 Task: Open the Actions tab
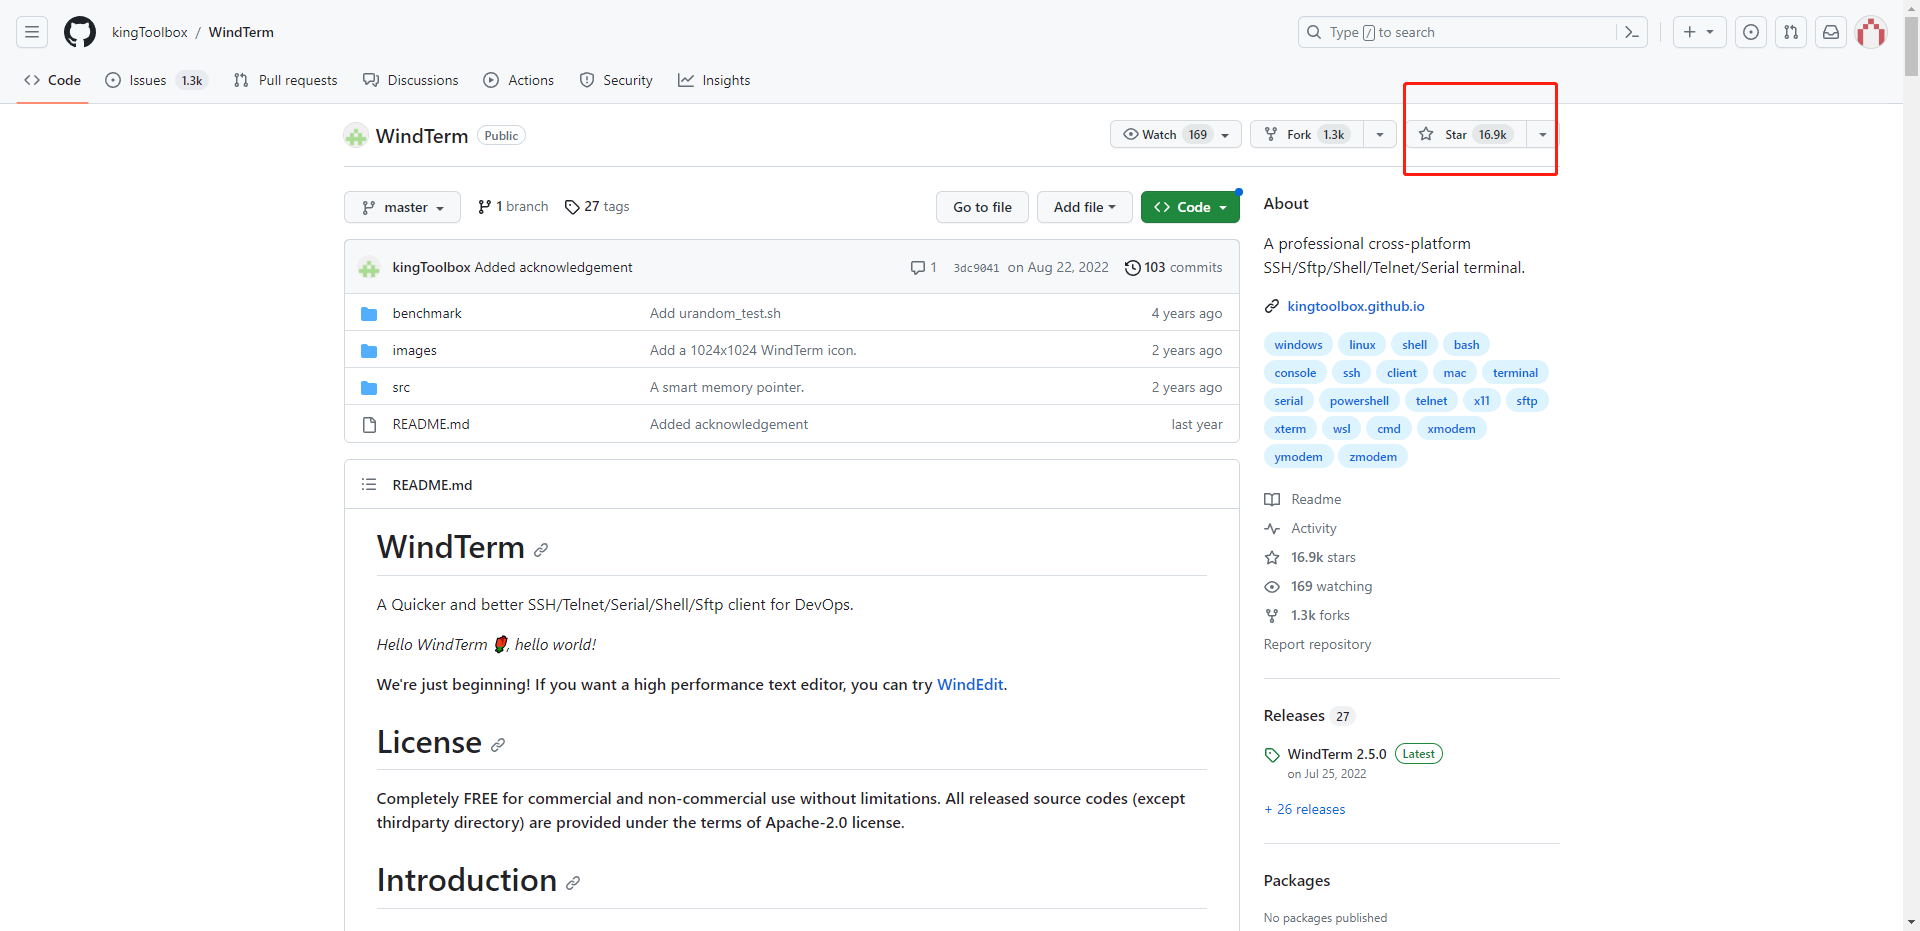coord(518,80)
